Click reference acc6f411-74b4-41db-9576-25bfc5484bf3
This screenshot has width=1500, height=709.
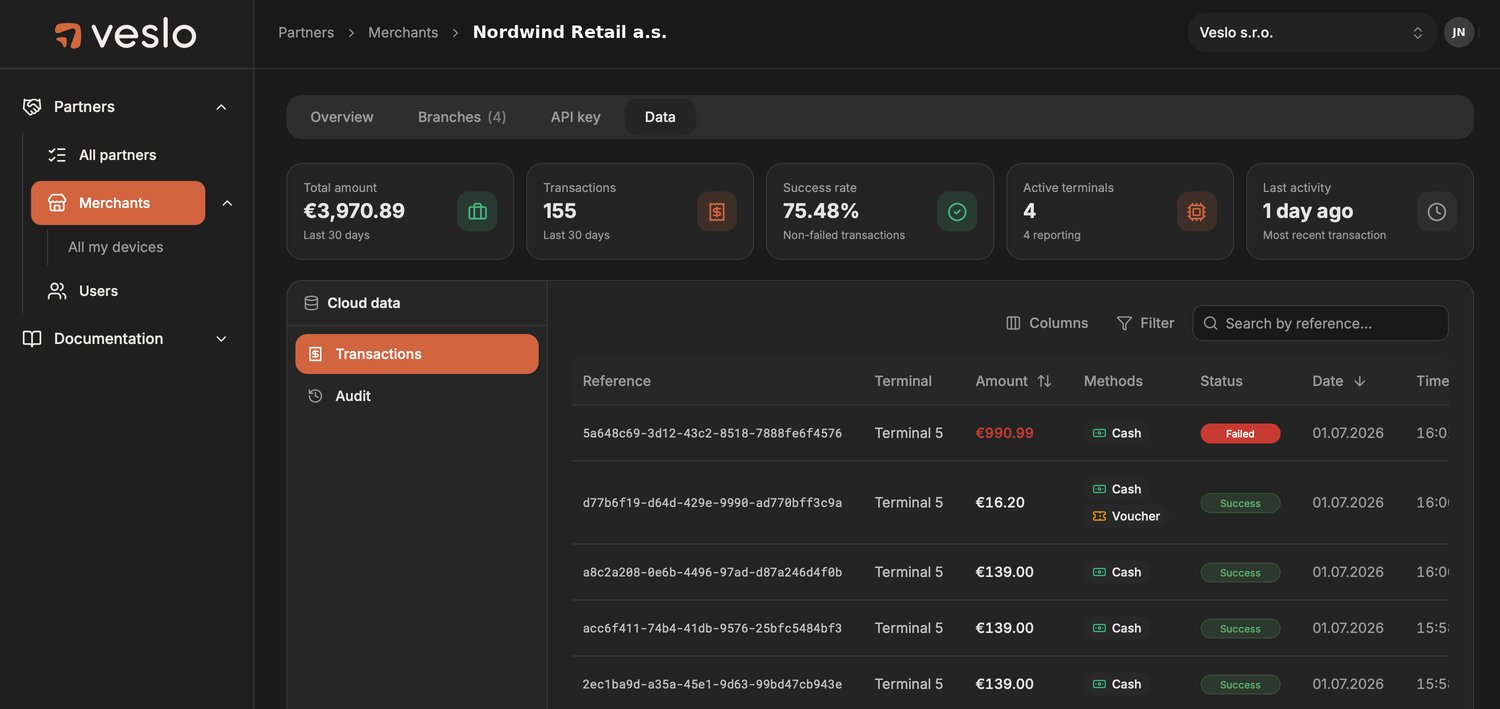coord(712,628)
